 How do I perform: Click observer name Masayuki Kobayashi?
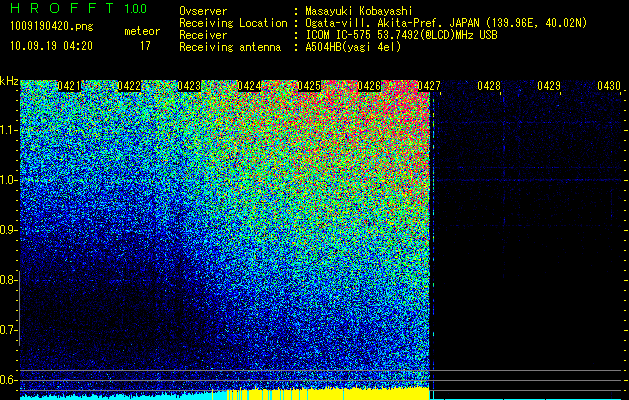[x=359, y=11]
